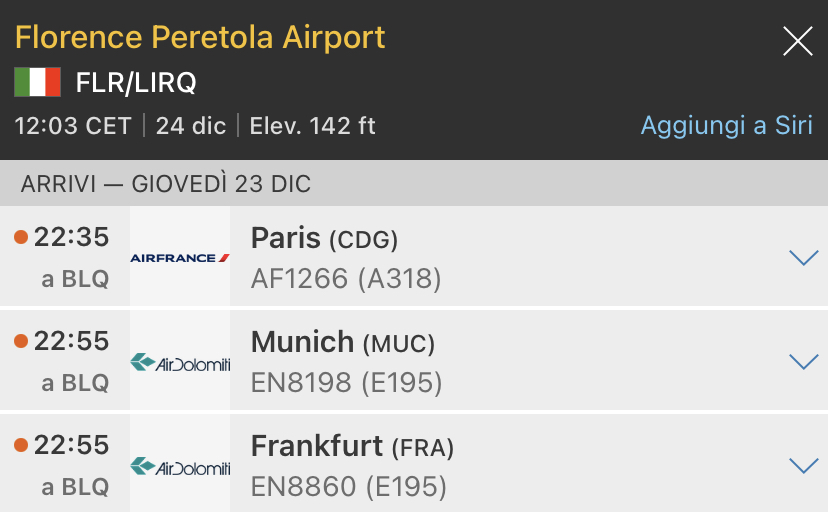Click the 12:03 CET local time
The width and height of the screenshot is (828, 512).
click(73, 126)
